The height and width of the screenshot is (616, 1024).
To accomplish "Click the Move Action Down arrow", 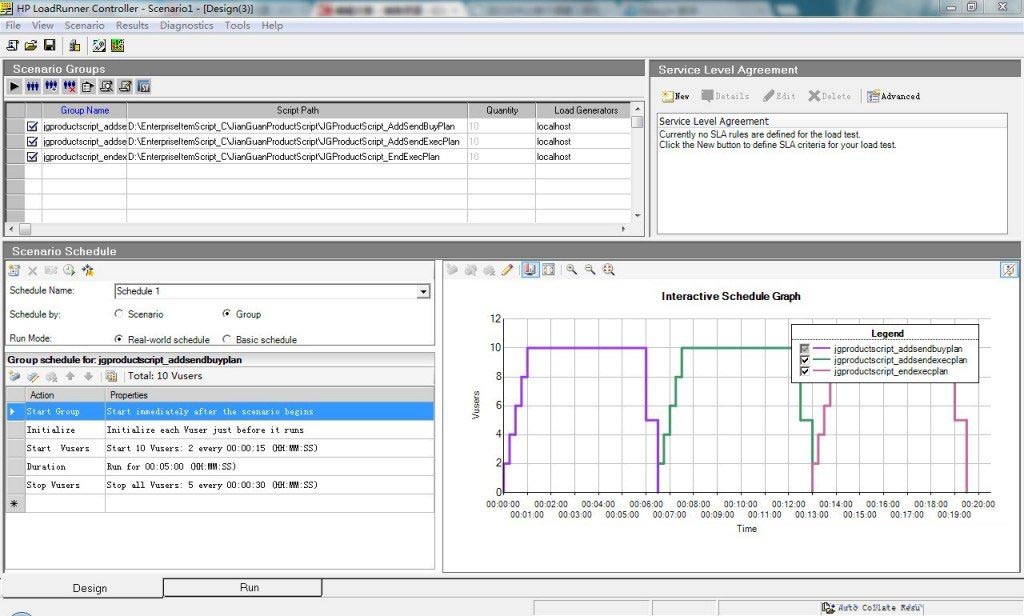I will coord(88,376).
